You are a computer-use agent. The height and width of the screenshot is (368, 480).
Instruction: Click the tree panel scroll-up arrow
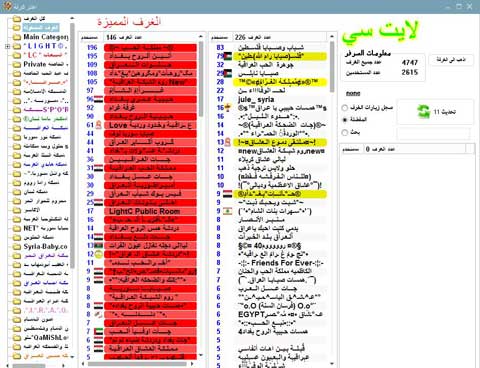pos(72,18)
